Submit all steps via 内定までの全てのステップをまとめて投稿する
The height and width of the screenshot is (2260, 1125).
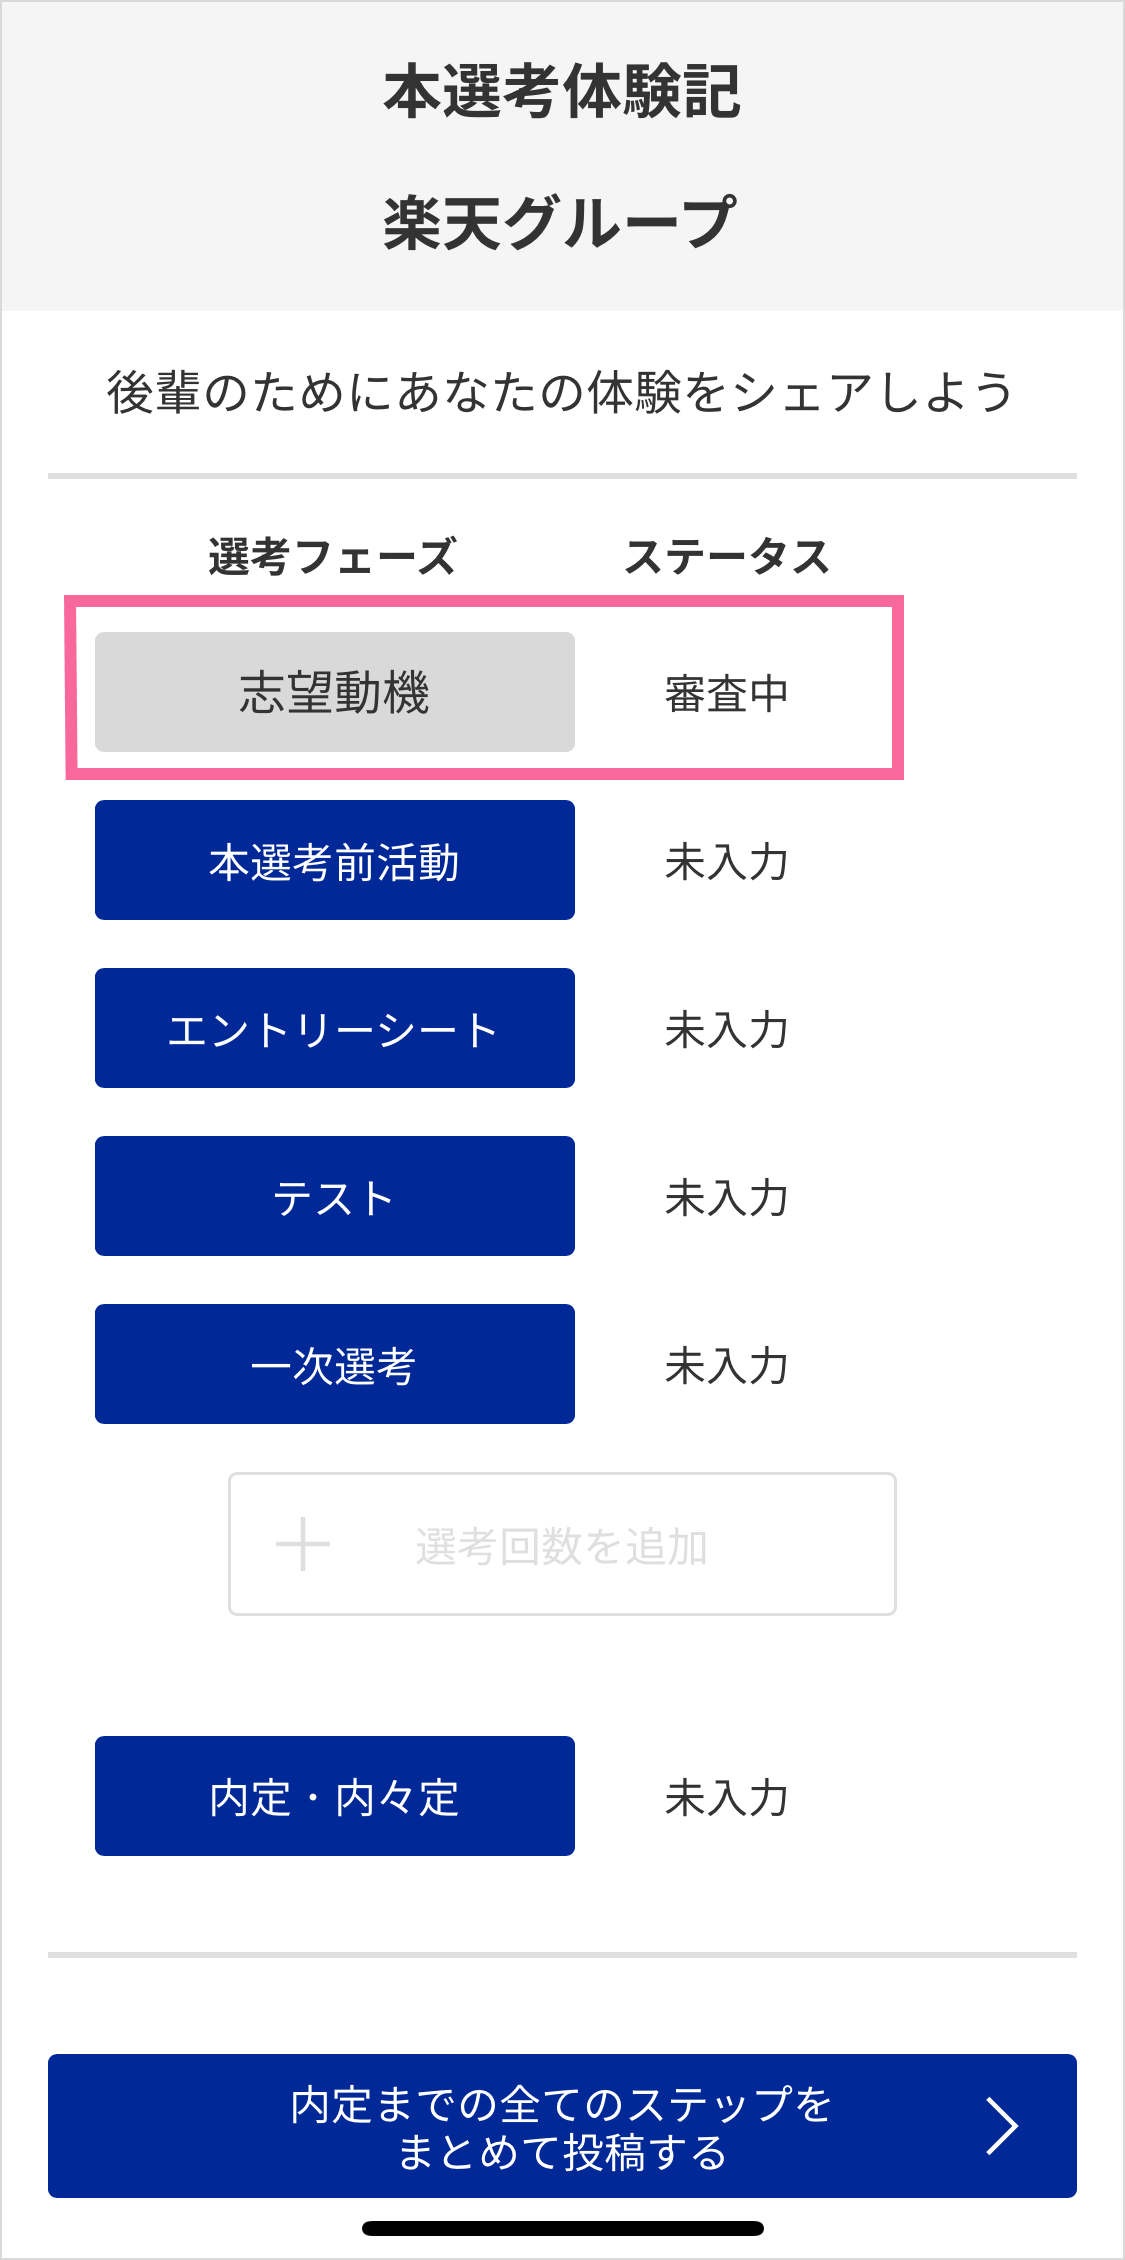click(561, 2126)
